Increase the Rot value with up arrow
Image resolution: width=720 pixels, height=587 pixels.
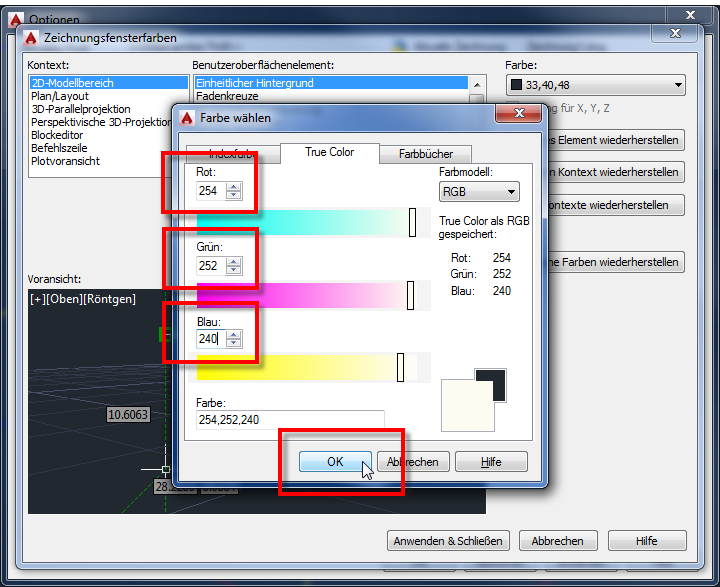(x=234, y=187)
